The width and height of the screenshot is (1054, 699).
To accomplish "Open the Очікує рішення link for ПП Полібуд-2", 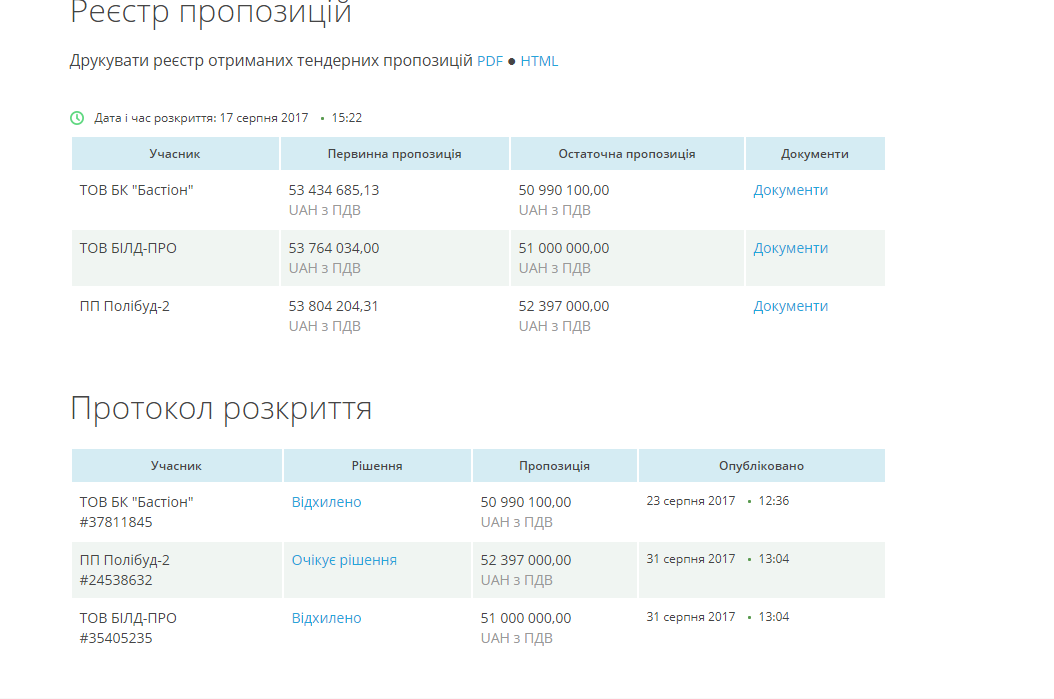I will pyautogui.click(x=344, y=560).
